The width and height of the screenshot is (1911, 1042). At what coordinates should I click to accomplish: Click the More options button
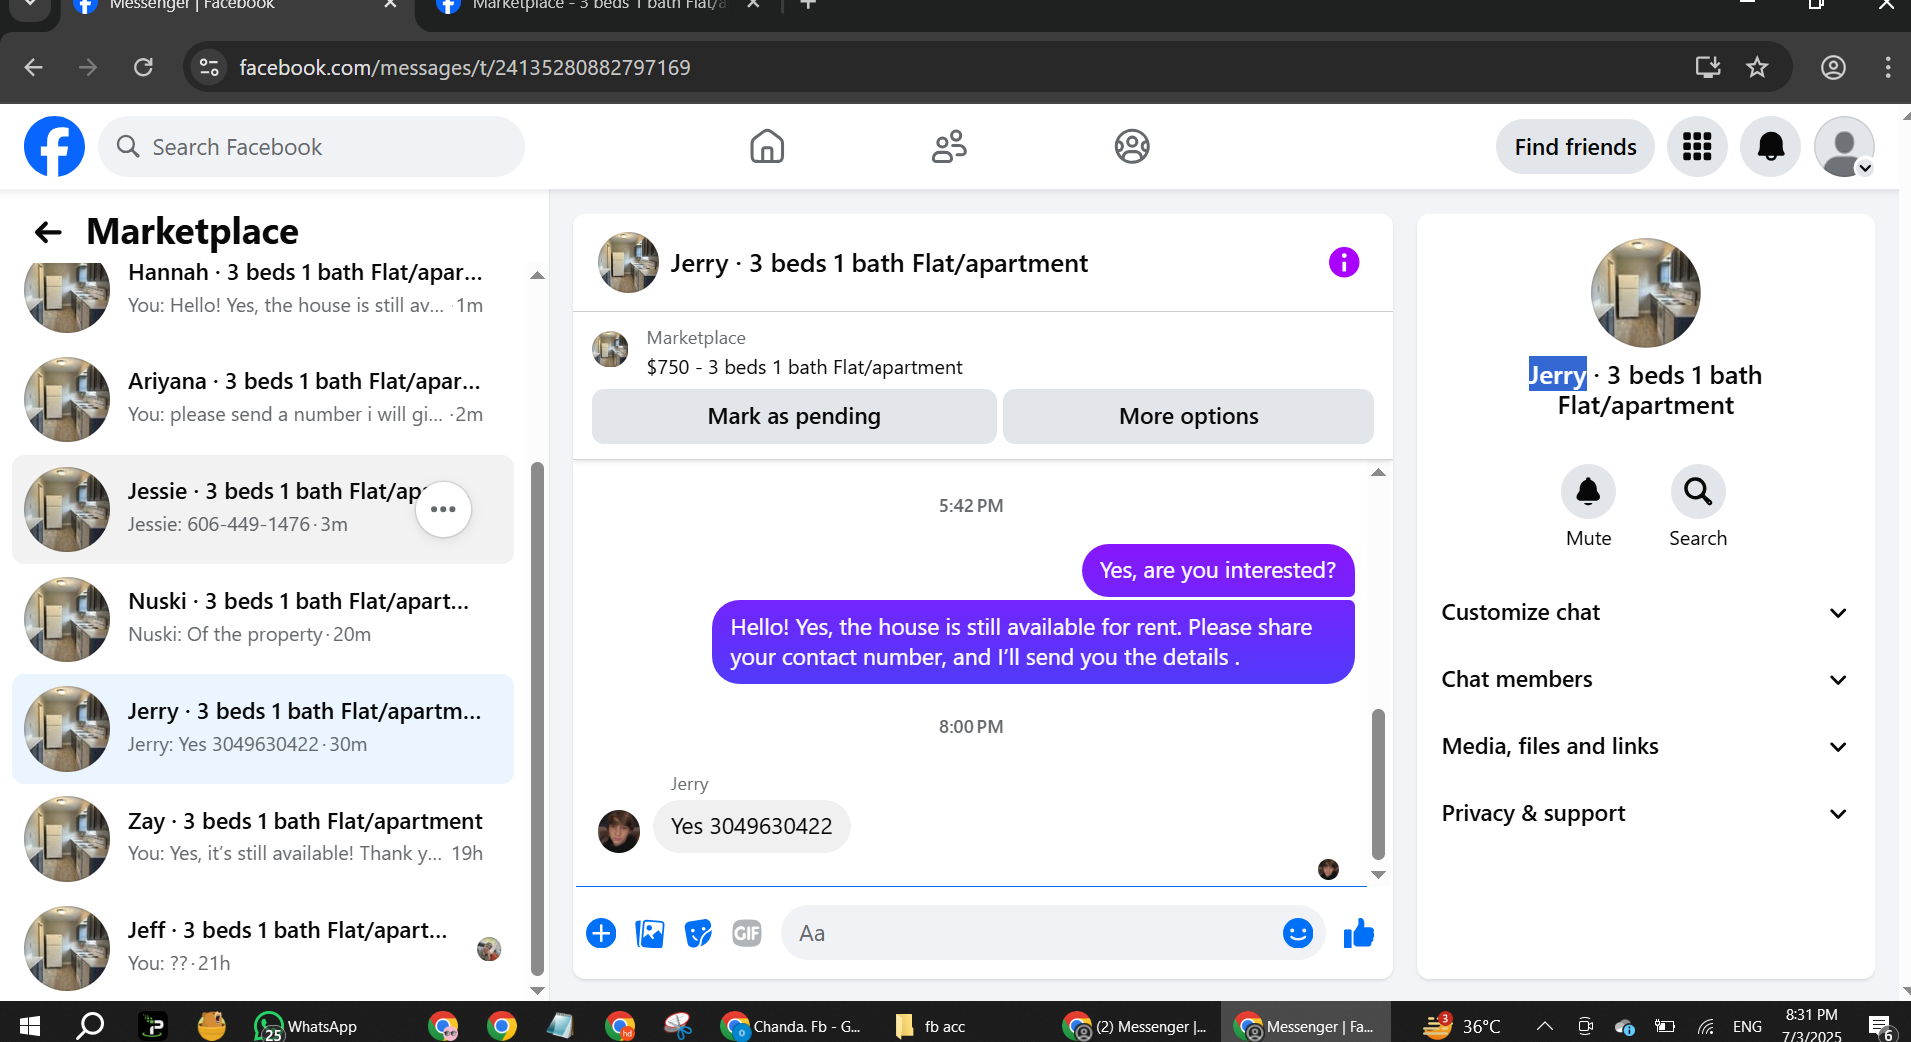(x=1188, y=416)
